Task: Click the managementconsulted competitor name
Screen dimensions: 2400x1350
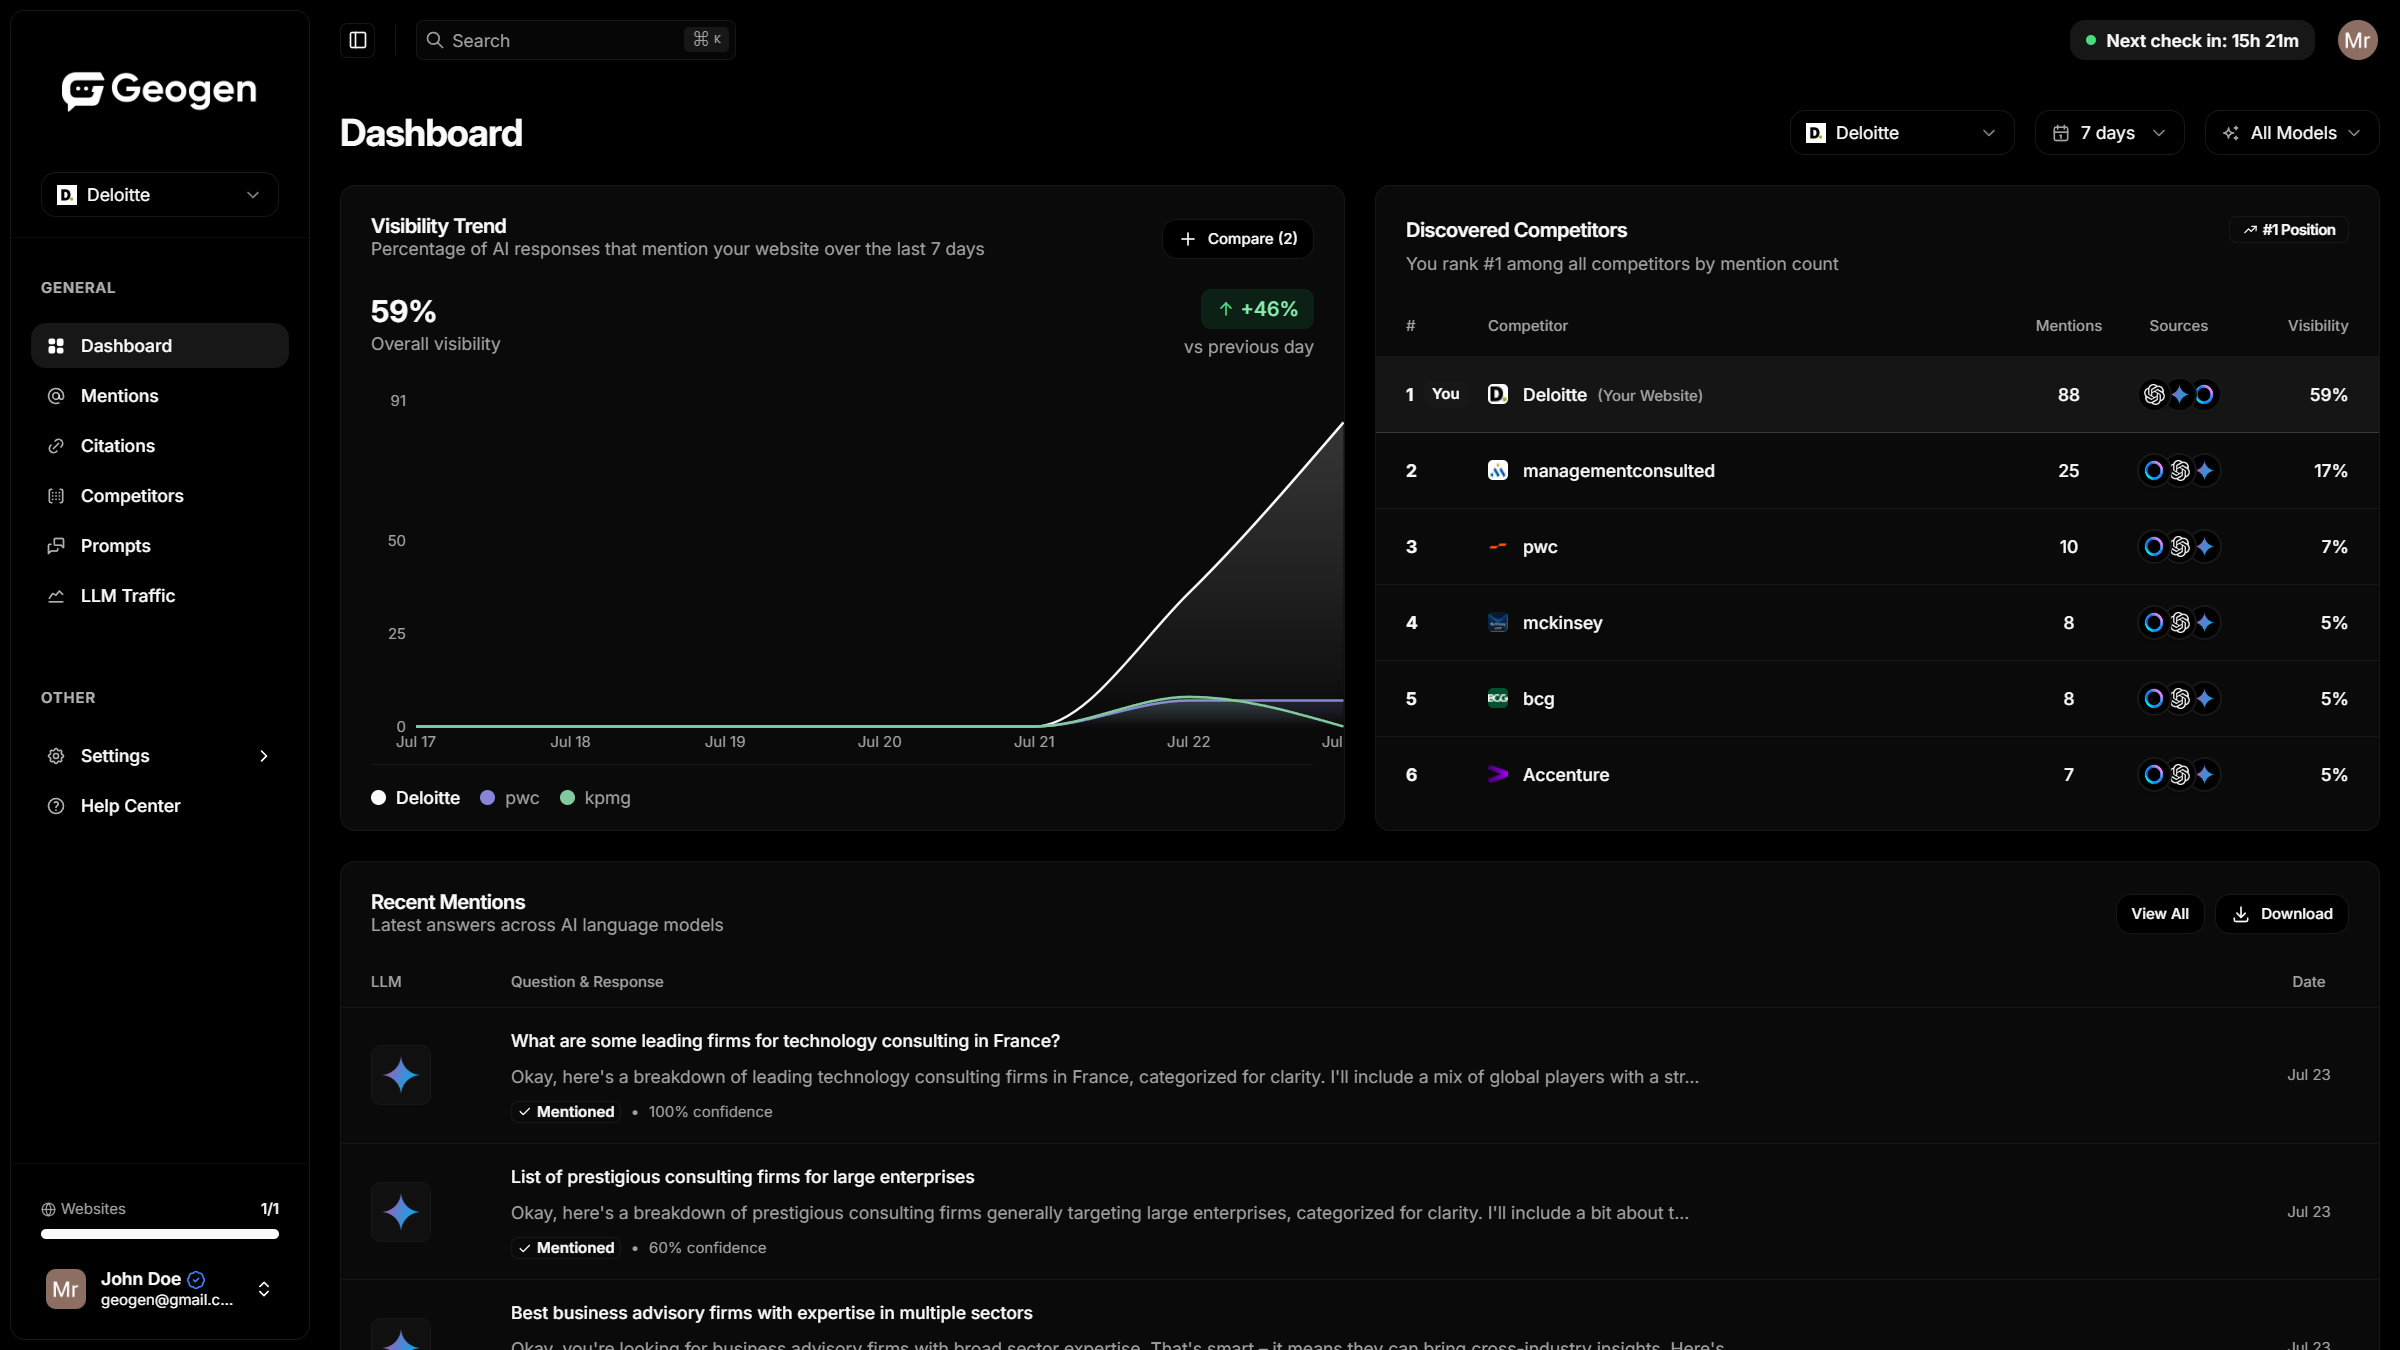Action: 1618,471
